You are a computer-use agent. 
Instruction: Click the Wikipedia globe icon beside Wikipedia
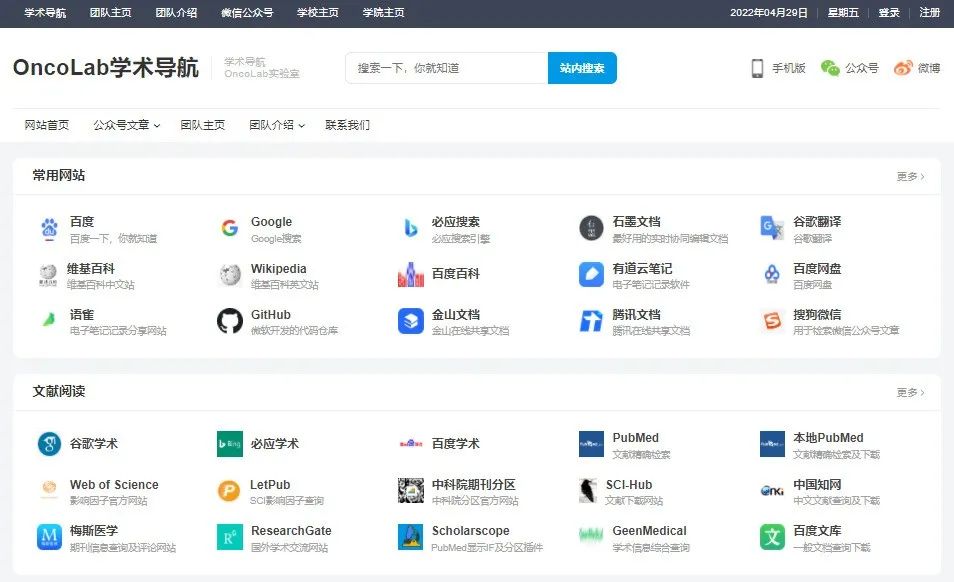(x=230, y=275)
